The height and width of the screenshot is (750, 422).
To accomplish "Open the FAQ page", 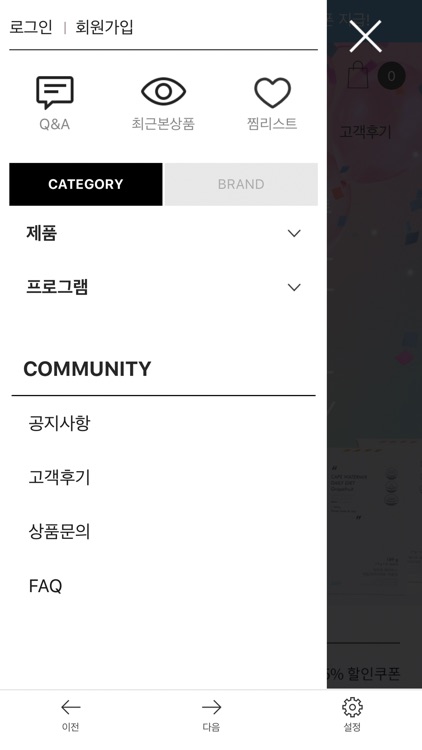I will coord(45,586).
